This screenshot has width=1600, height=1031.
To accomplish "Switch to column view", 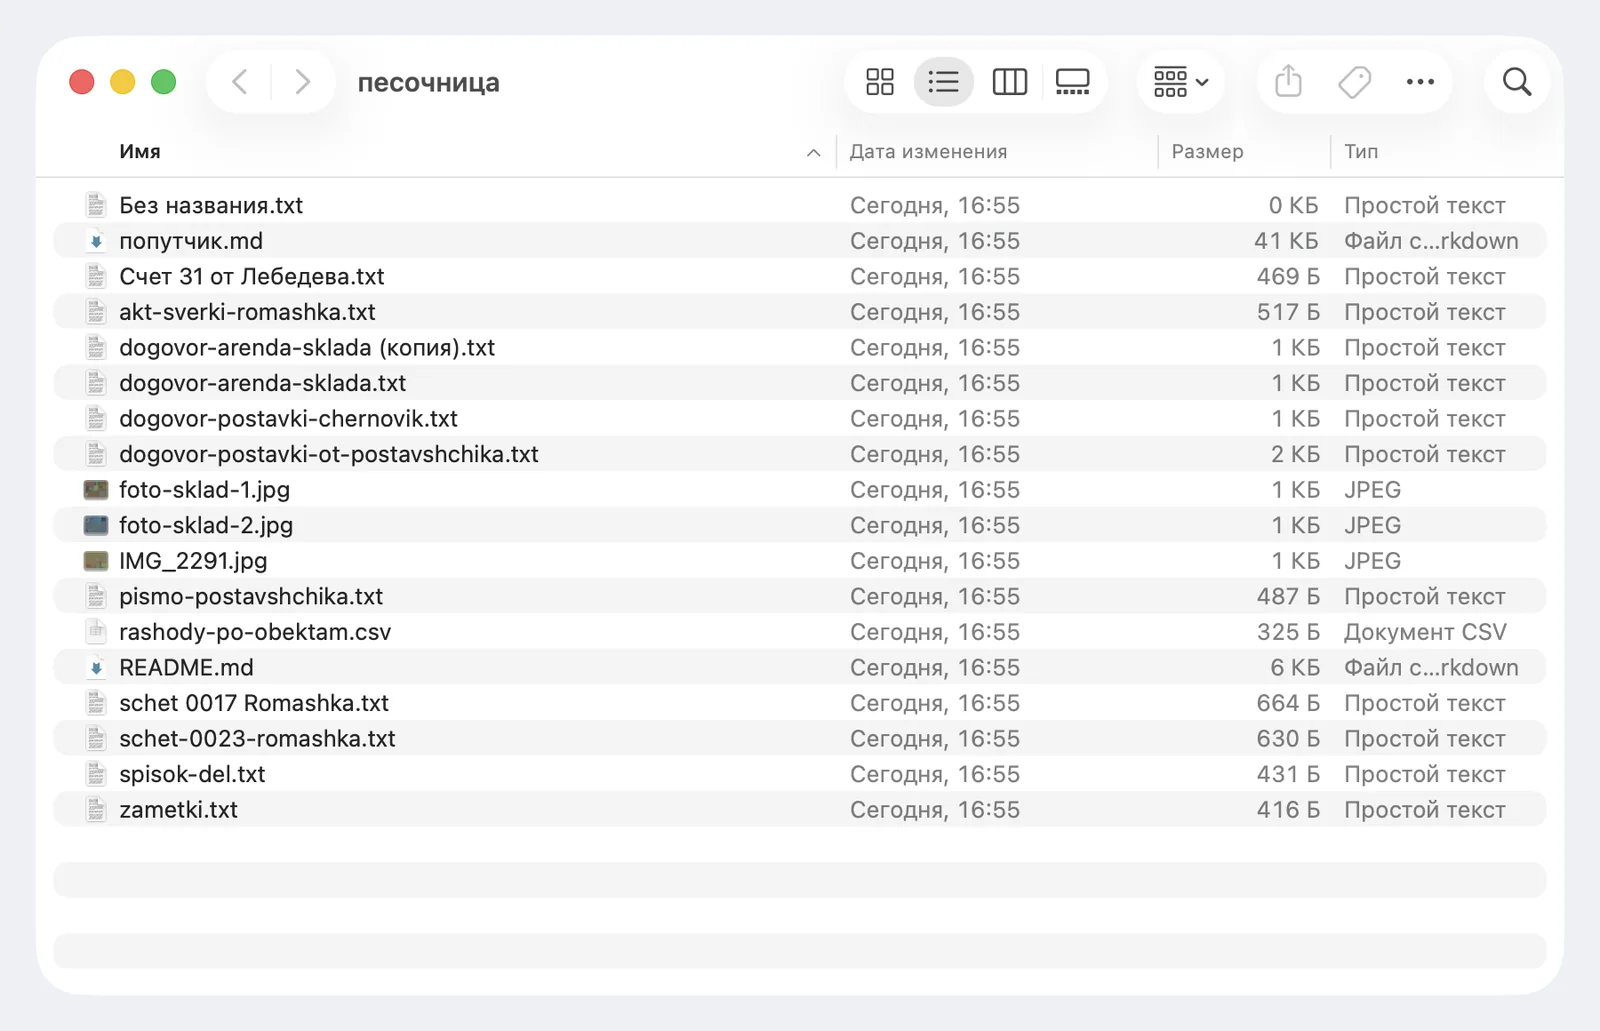I will 1009,82.
